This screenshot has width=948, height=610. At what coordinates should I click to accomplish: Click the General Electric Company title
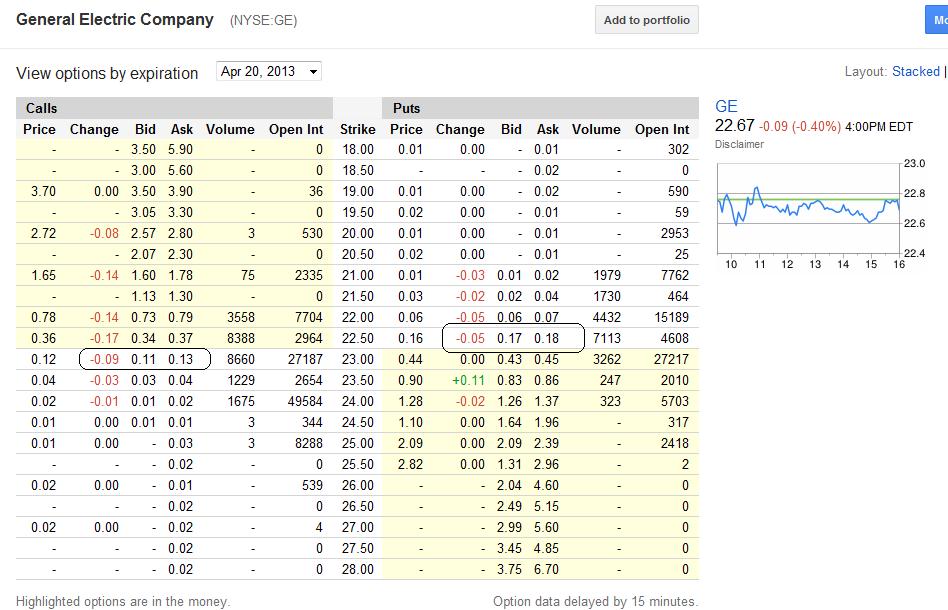pos(115,19)
